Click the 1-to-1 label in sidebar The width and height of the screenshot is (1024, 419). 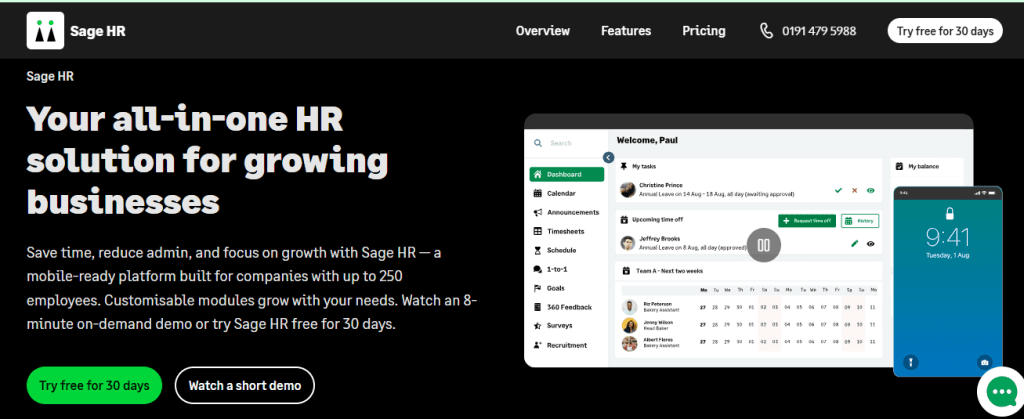pos(556,269)
